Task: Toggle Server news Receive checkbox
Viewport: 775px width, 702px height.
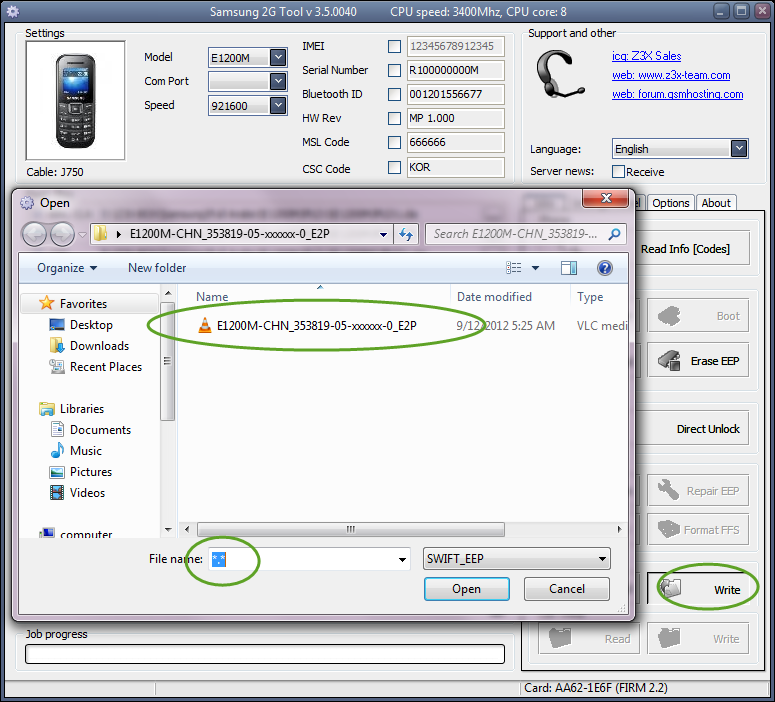Action: click(618, 172)
